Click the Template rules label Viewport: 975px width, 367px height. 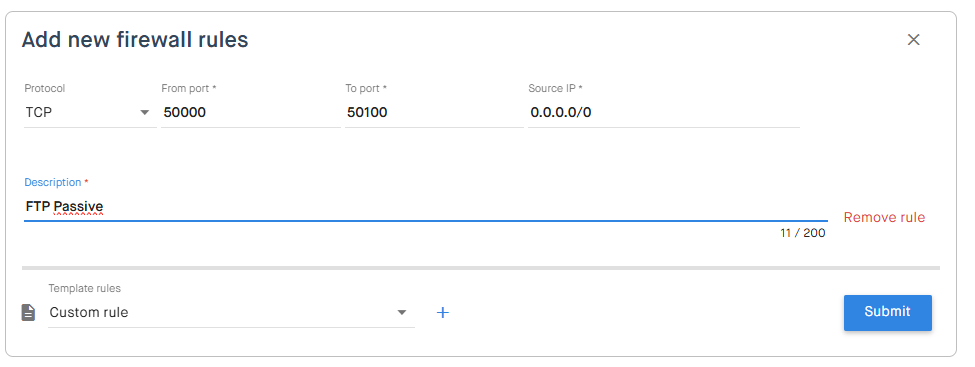tap(85, 289)
